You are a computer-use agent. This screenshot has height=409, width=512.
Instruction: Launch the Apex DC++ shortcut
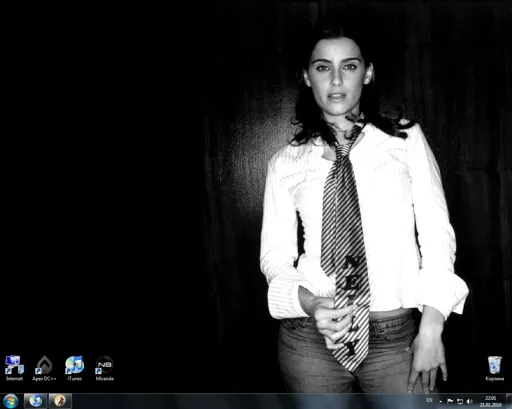(x=44, y=368)
